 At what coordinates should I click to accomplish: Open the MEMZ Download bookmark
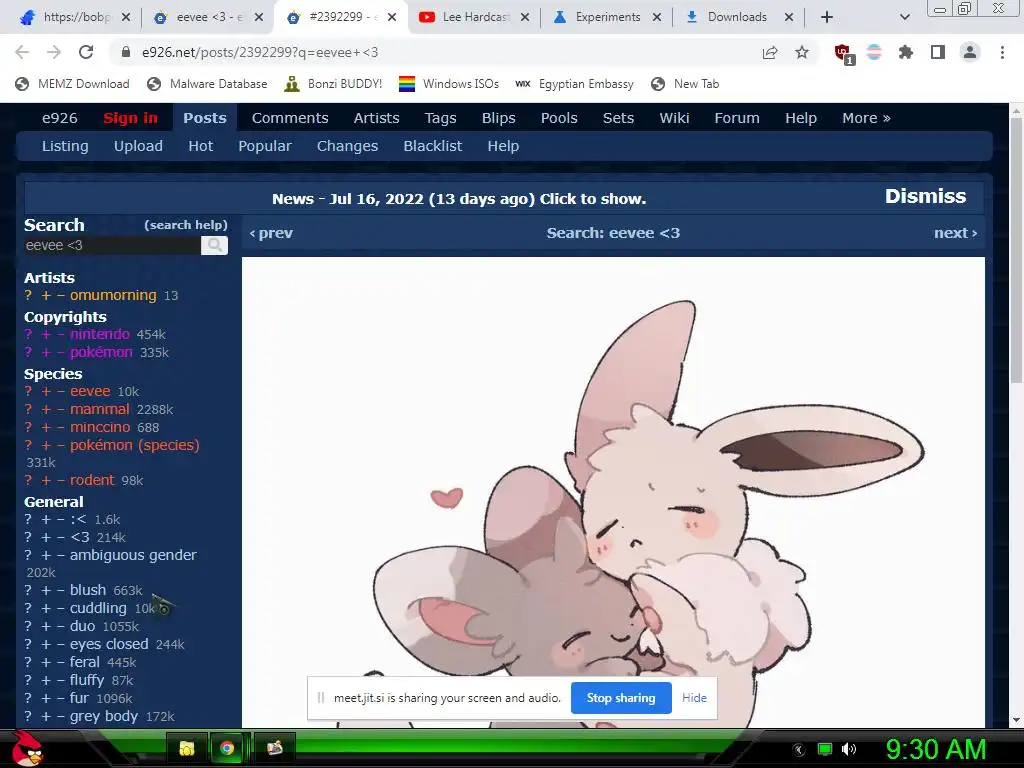tap(72, 84)
